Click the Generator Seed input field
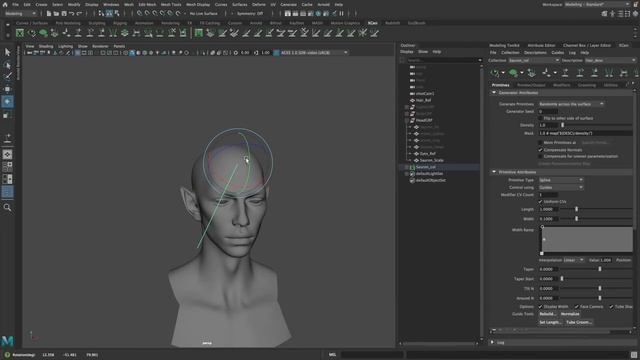Screen dimensions: 640x360 548,111
